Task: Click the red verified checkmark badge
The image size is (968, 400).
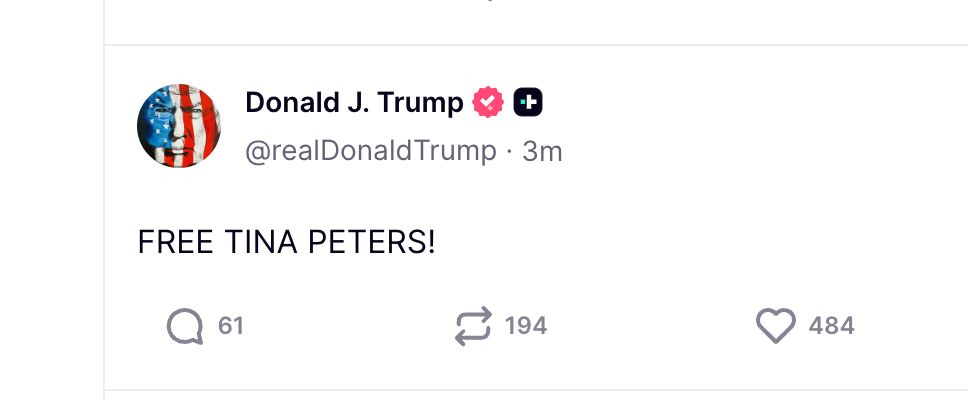Action: tap(488, 103)
